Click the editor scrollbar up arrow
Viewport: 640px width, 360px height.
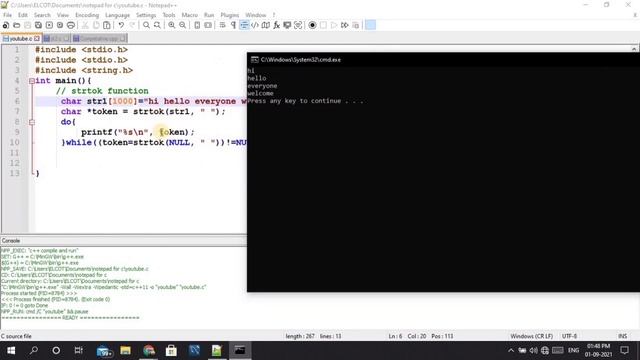[634, 49]
